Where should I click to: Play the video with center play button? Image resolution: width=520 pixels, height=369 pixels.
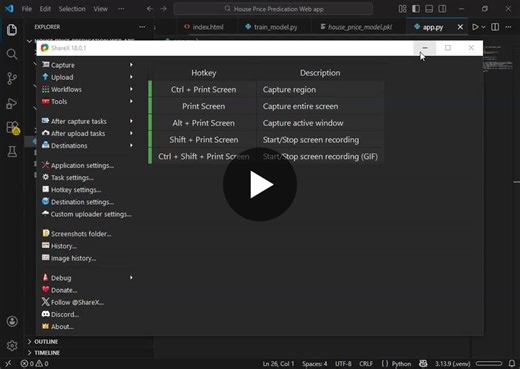260,184
